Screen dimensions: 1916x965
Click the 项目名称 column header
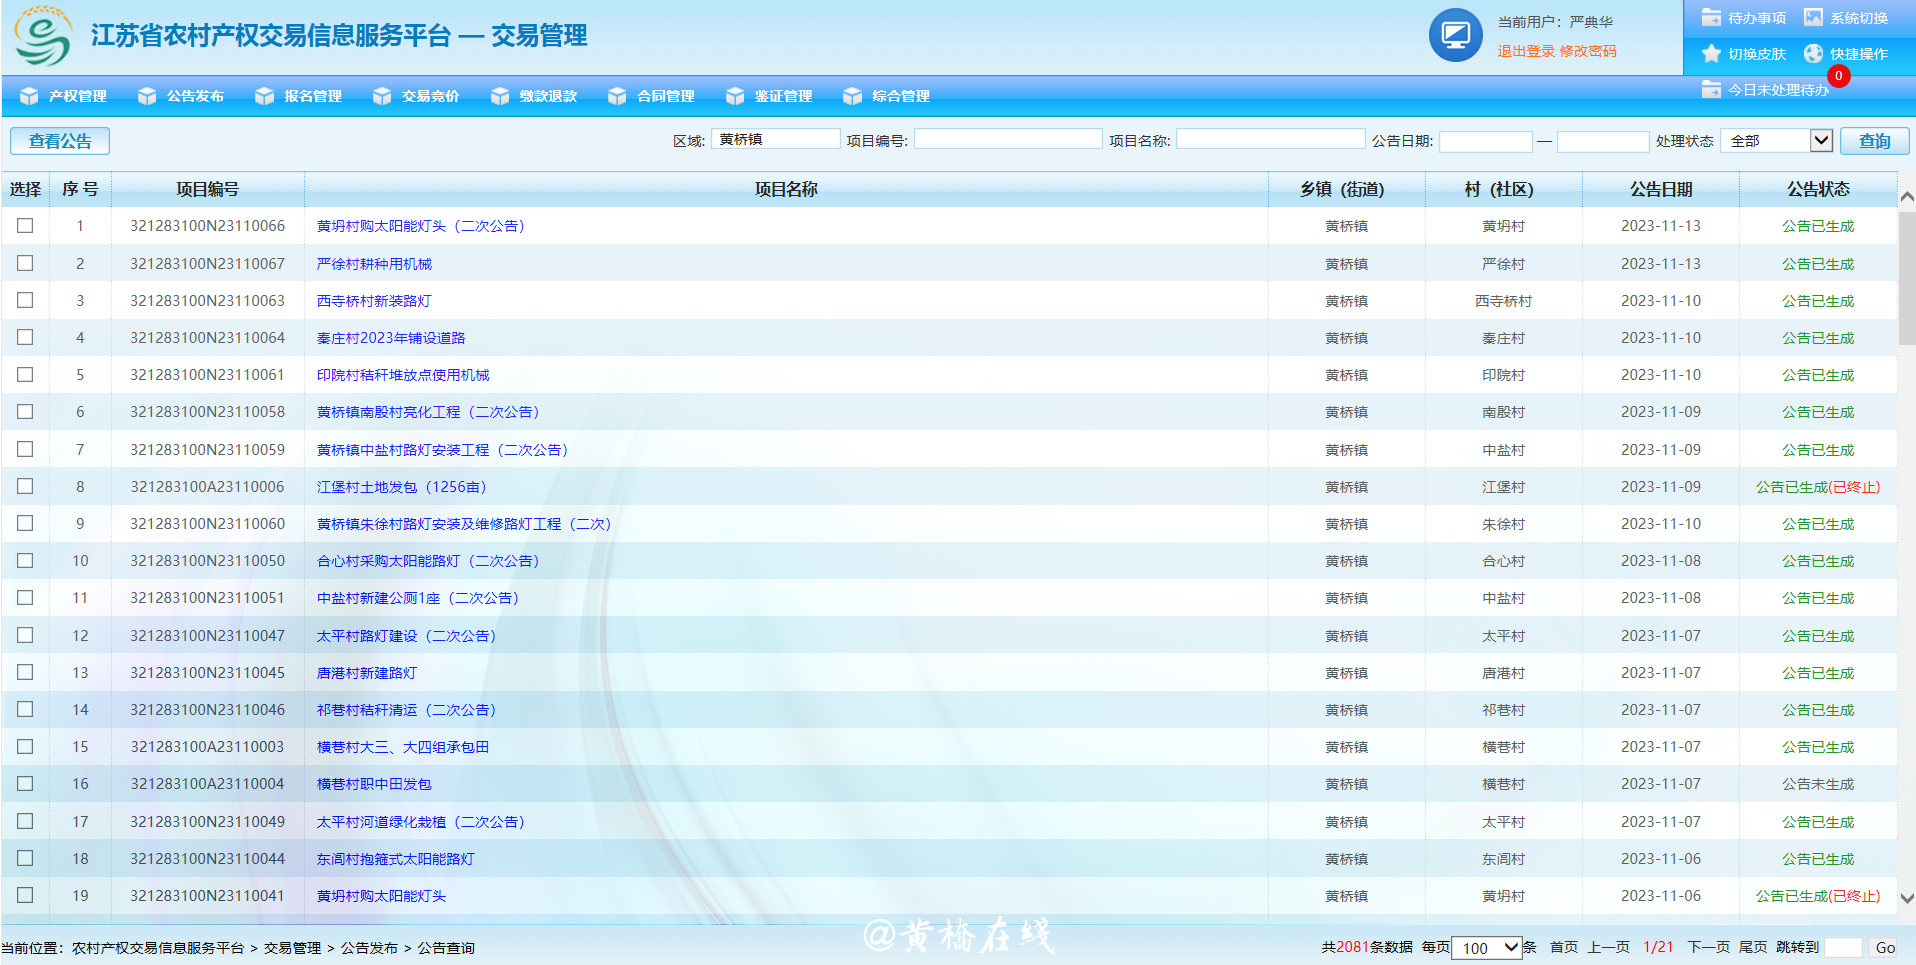tap(786, 189)
